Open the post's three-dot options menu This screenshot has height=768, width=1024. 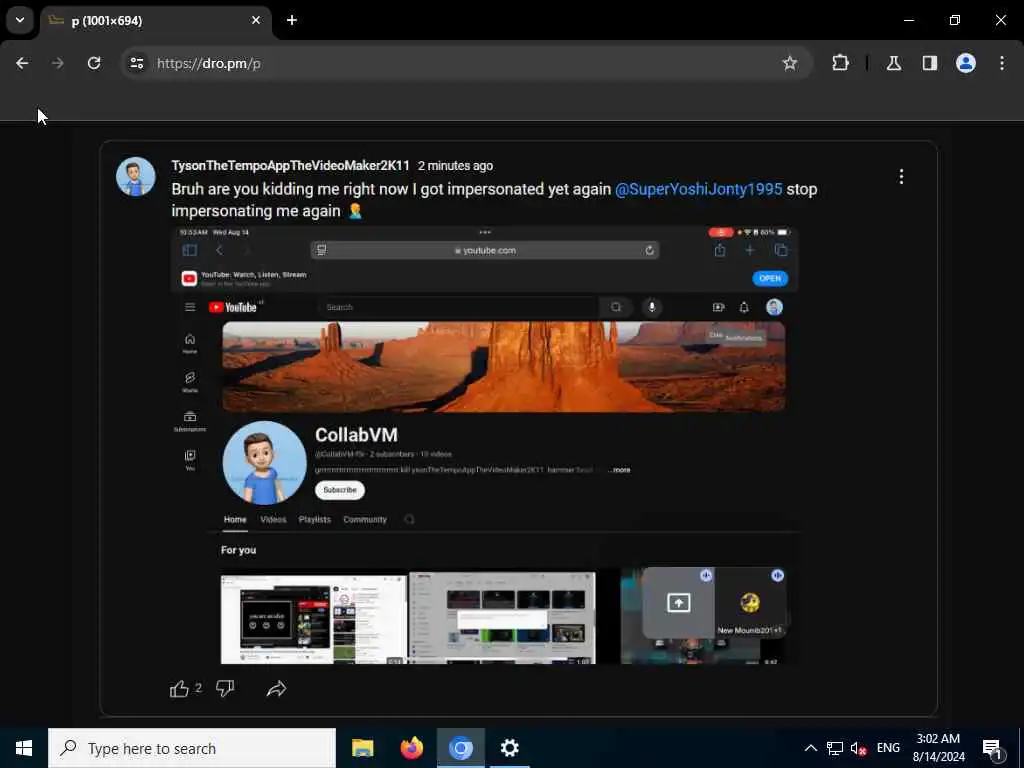point(901,176)
